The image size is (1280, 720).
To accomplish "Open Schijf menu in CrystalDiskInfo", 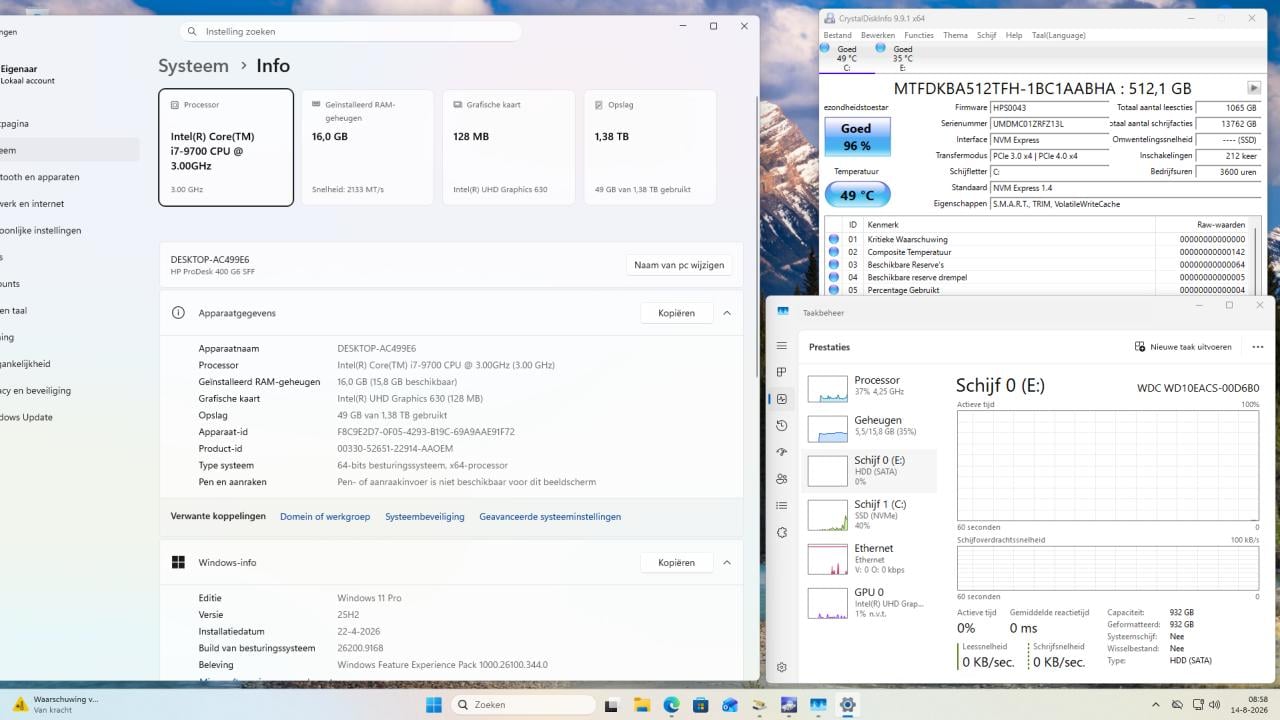I will pyautogui.click(x=987, y=35).
